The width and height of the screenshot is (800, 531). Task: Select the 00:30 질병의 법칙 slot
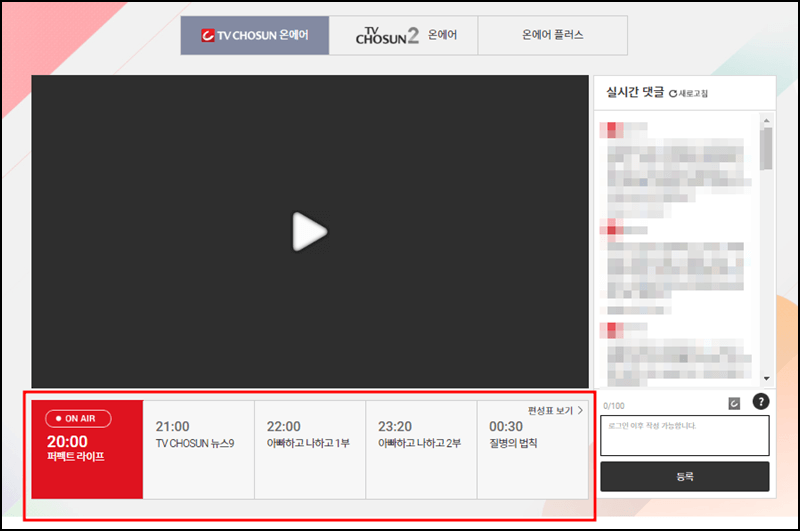pos(532,449)
